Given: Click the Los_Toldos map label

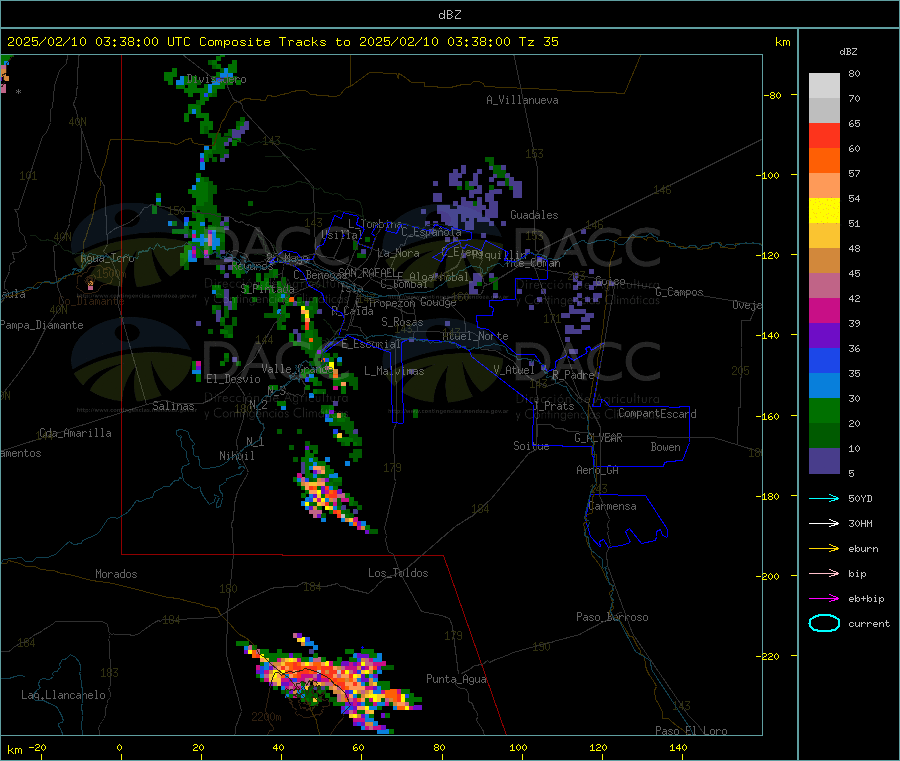Looking at the screenshot, I should point(398,573).
